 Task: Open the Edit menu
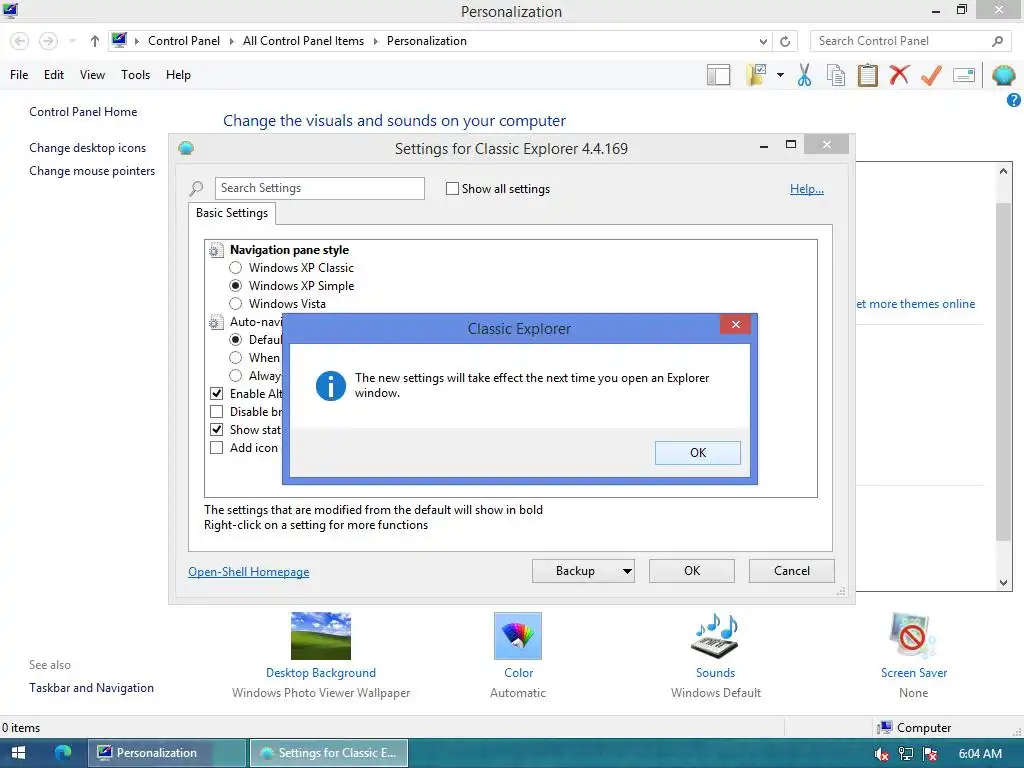[x=54, y=75]
